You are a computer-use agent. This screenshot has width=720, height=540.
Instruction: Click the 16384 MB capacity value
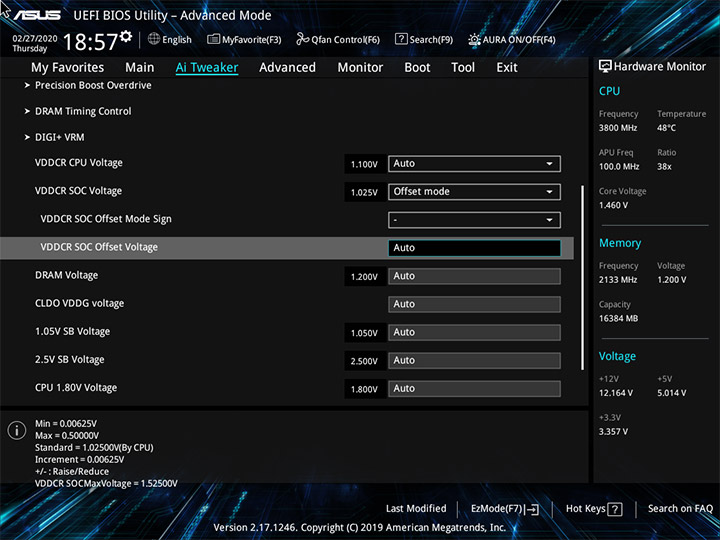tap(618, 318)
